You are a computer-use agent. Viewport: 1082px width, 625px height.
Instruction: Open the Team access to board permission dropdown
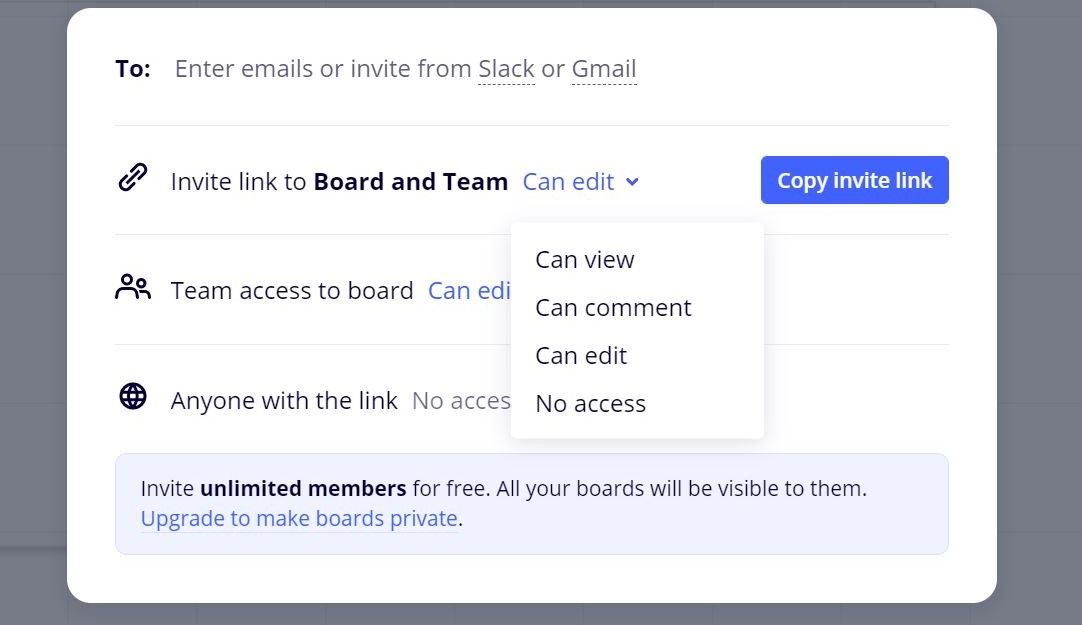(469, 290)
